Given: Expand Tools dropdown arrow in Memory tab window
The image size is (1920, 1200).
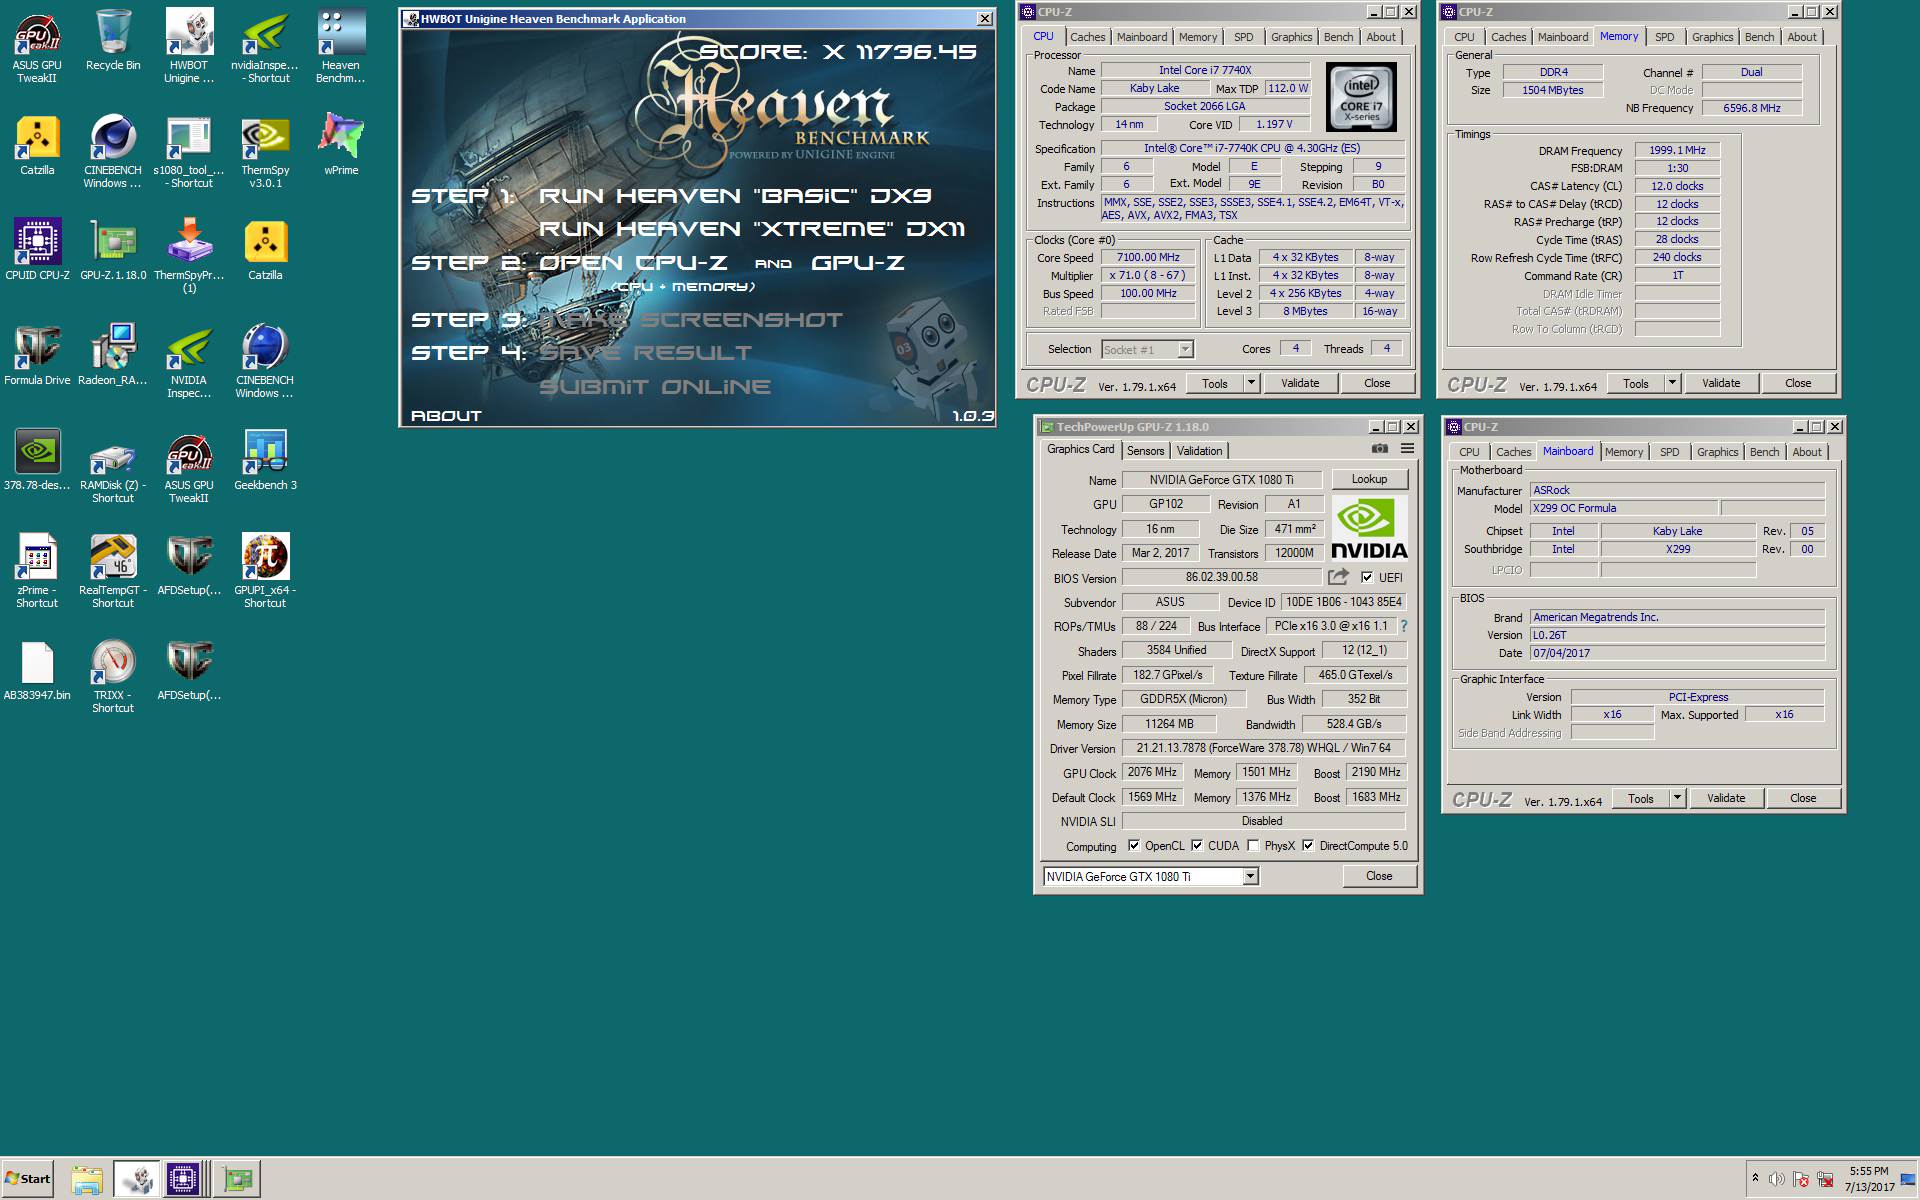Looking at the screenshot, I should [x=1671, y=383].
